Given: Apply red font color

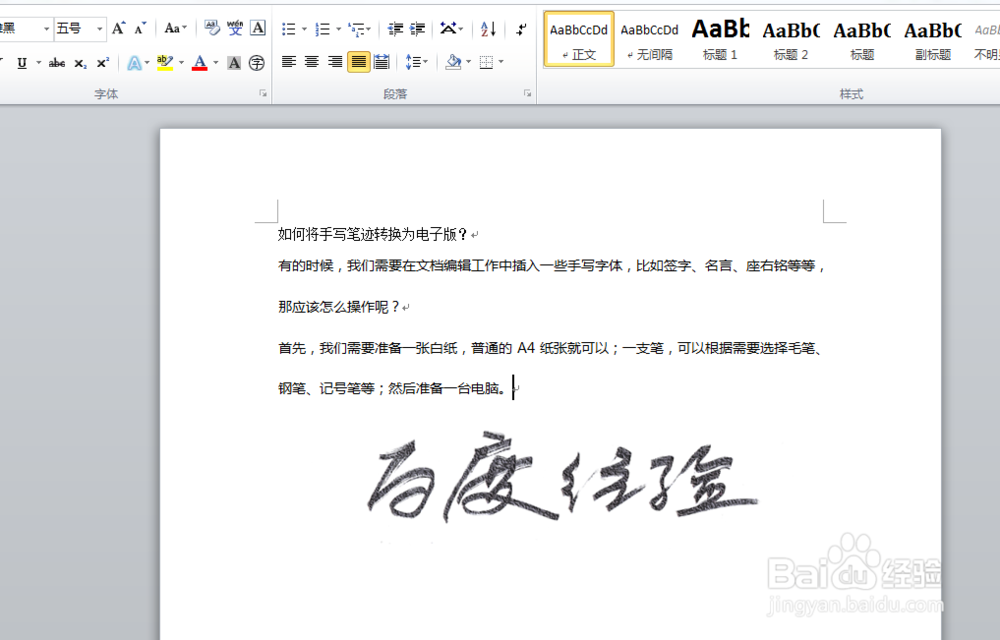Looking at the screenshot, I should [200, 62].
